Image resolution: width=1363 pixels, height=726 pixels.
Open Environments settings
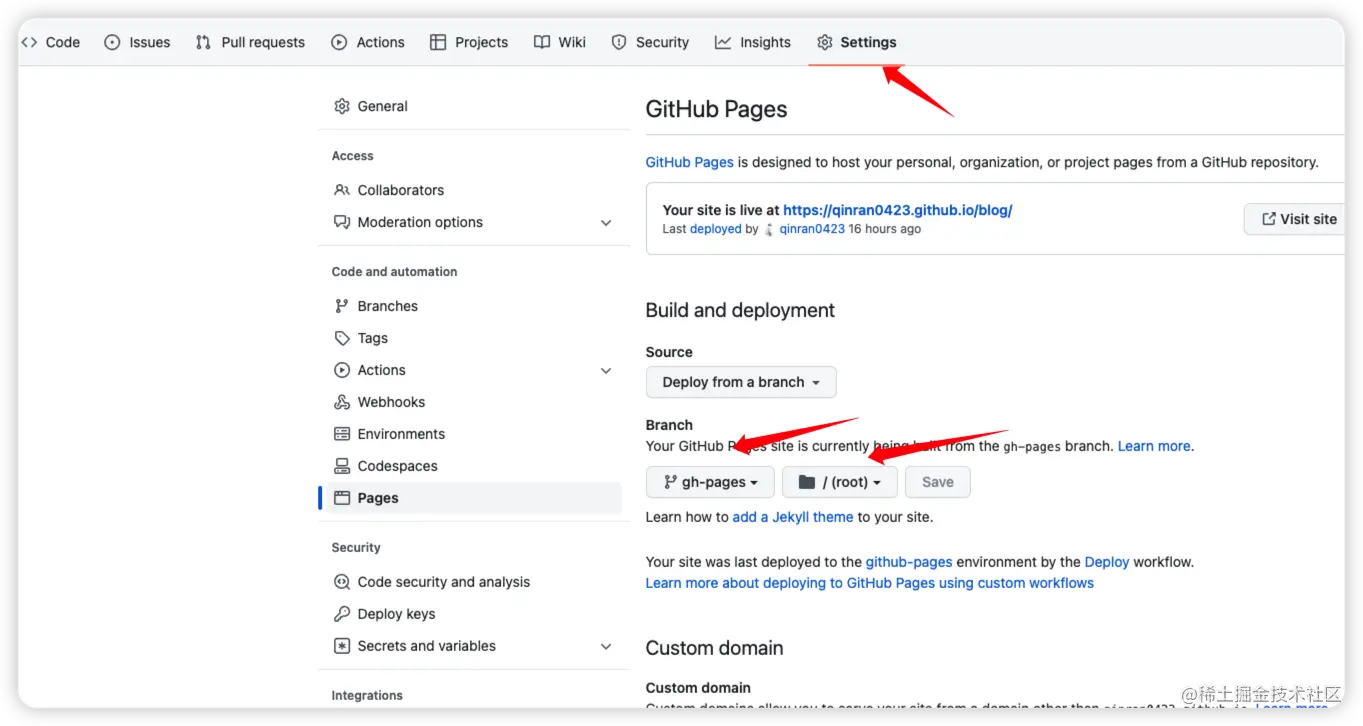[470, 434]
